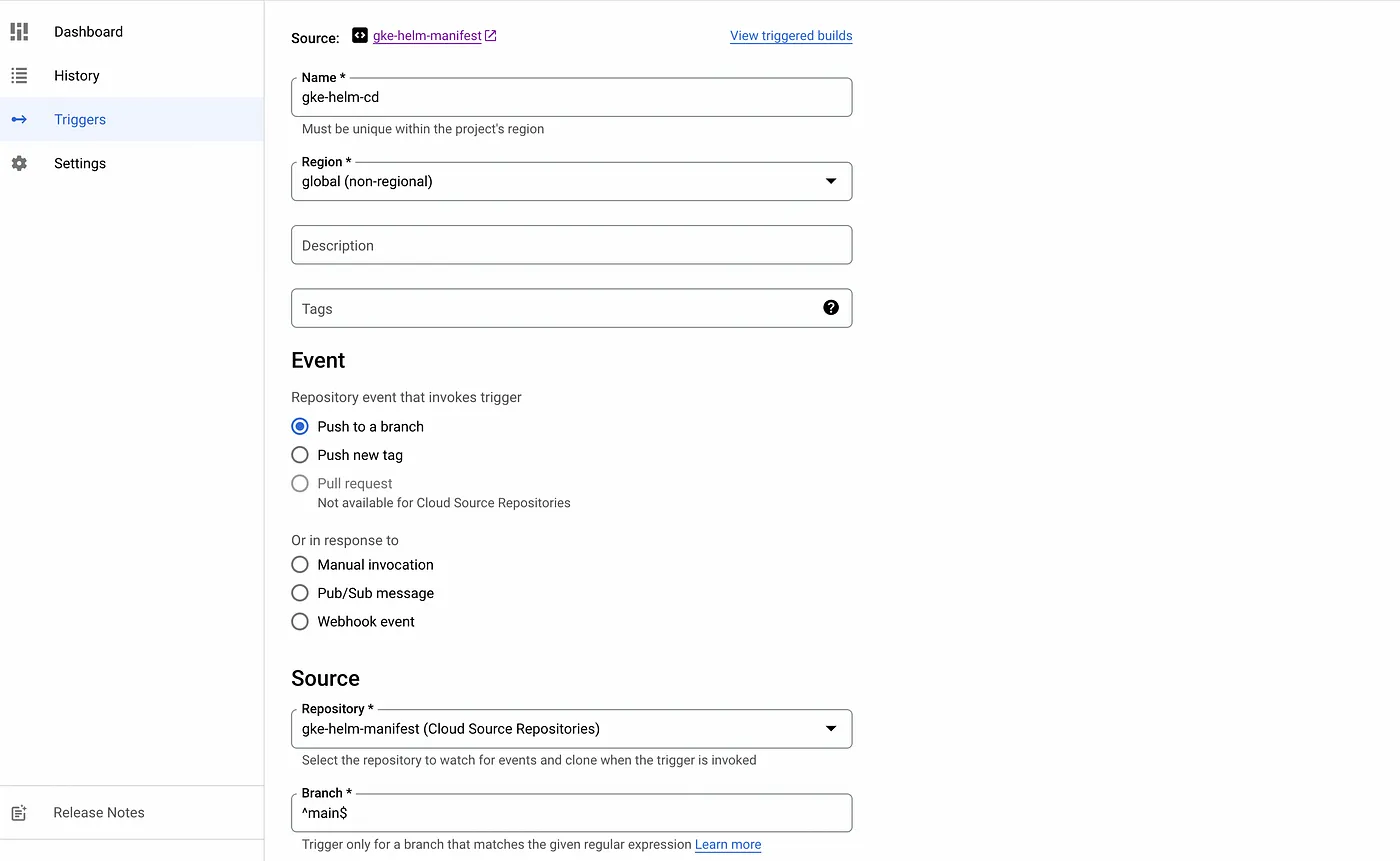The image size is (1400, 861).
Task: Click the Release Notes icon
Action: (x=19, y=812)
